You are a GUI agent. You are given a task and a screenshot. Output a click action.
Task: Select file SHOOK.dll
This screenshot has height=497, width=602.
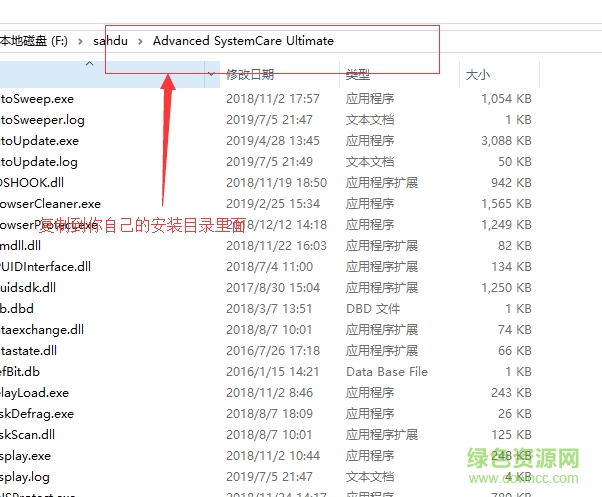click(32, 183)
